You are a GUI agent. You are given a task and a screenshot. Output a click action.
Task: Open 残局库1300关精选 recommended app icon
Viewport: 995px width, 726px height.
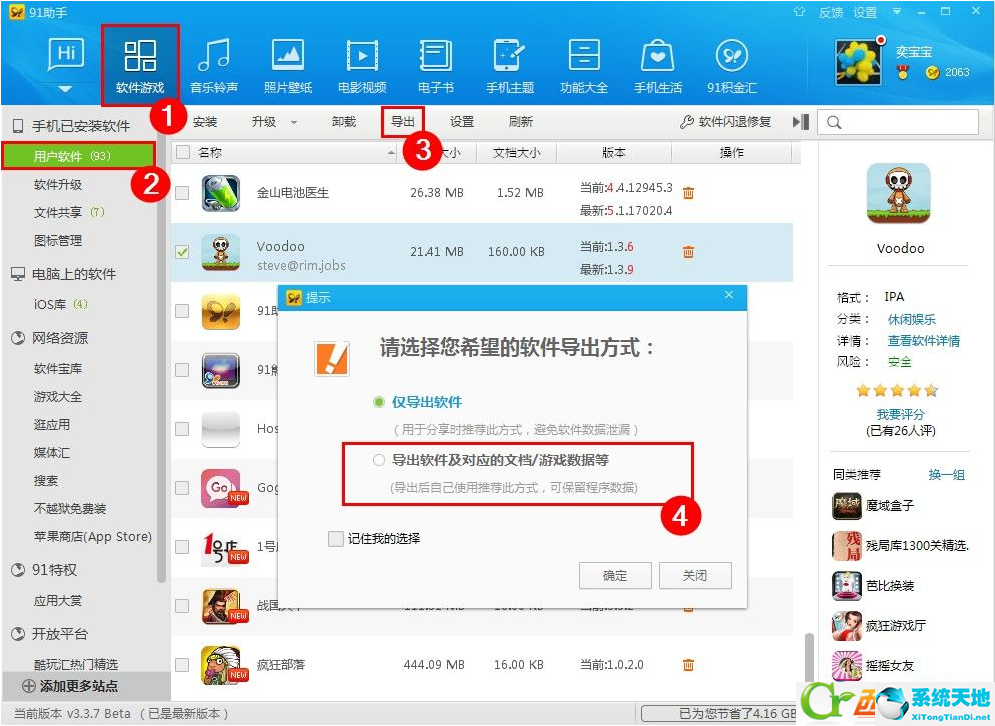(847, 545)
